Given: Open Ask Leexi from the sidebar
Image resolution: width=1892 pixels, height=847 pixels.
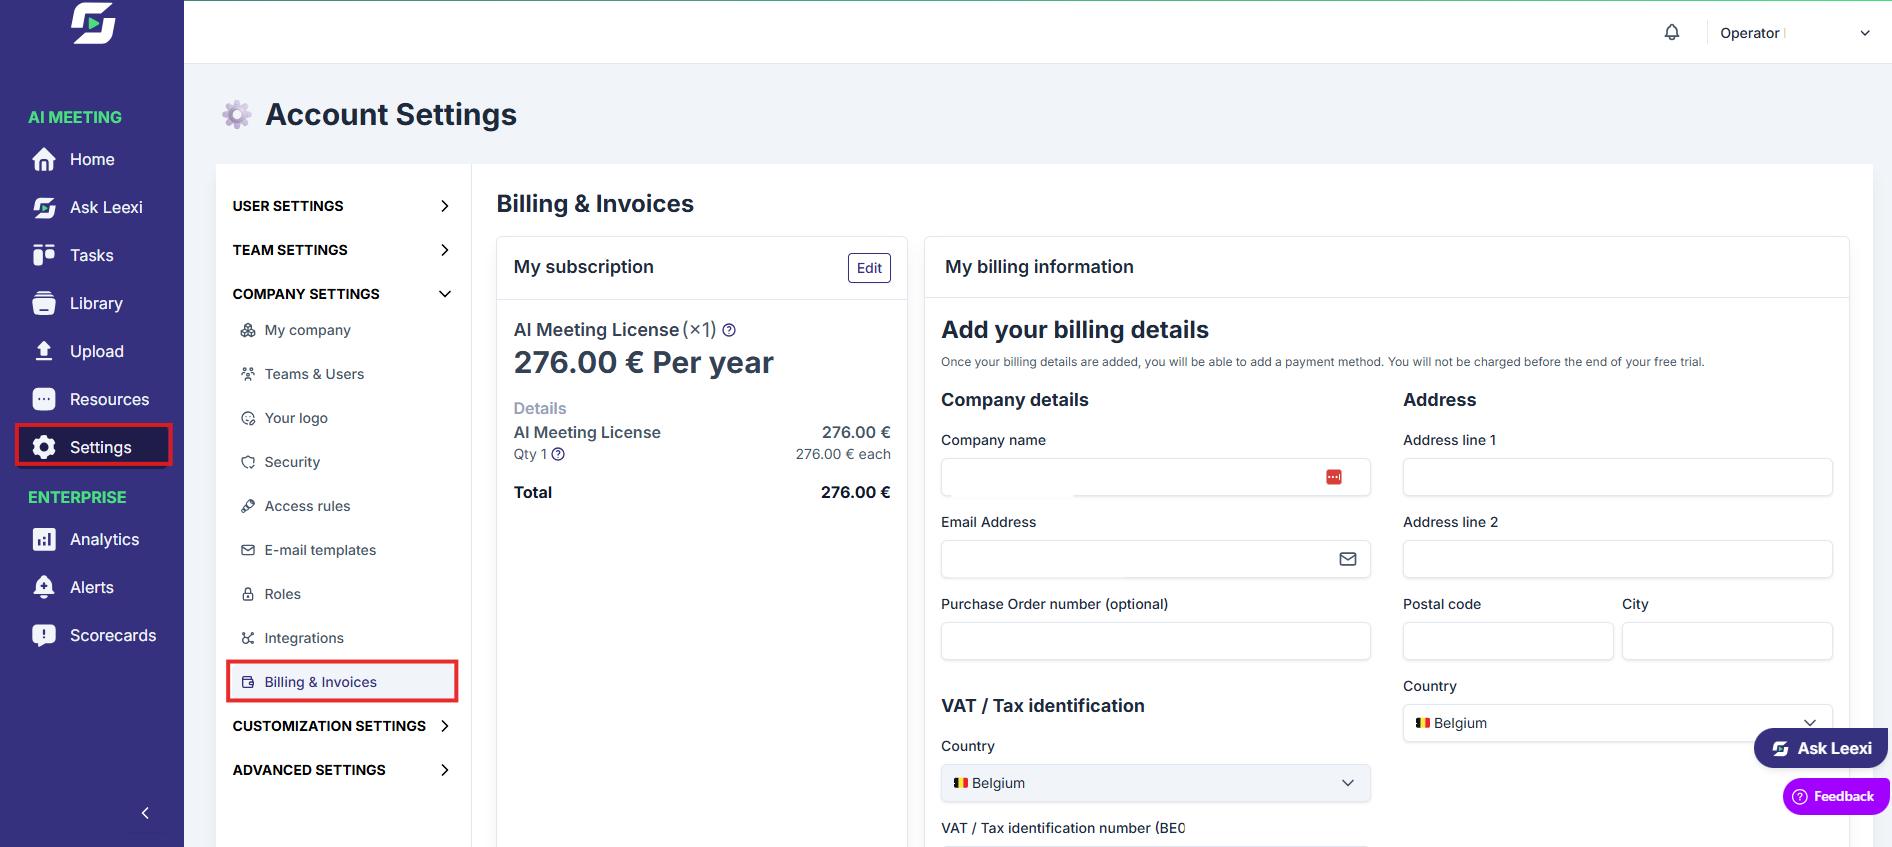Looking at the screenshot, I should tap(87, 207).
